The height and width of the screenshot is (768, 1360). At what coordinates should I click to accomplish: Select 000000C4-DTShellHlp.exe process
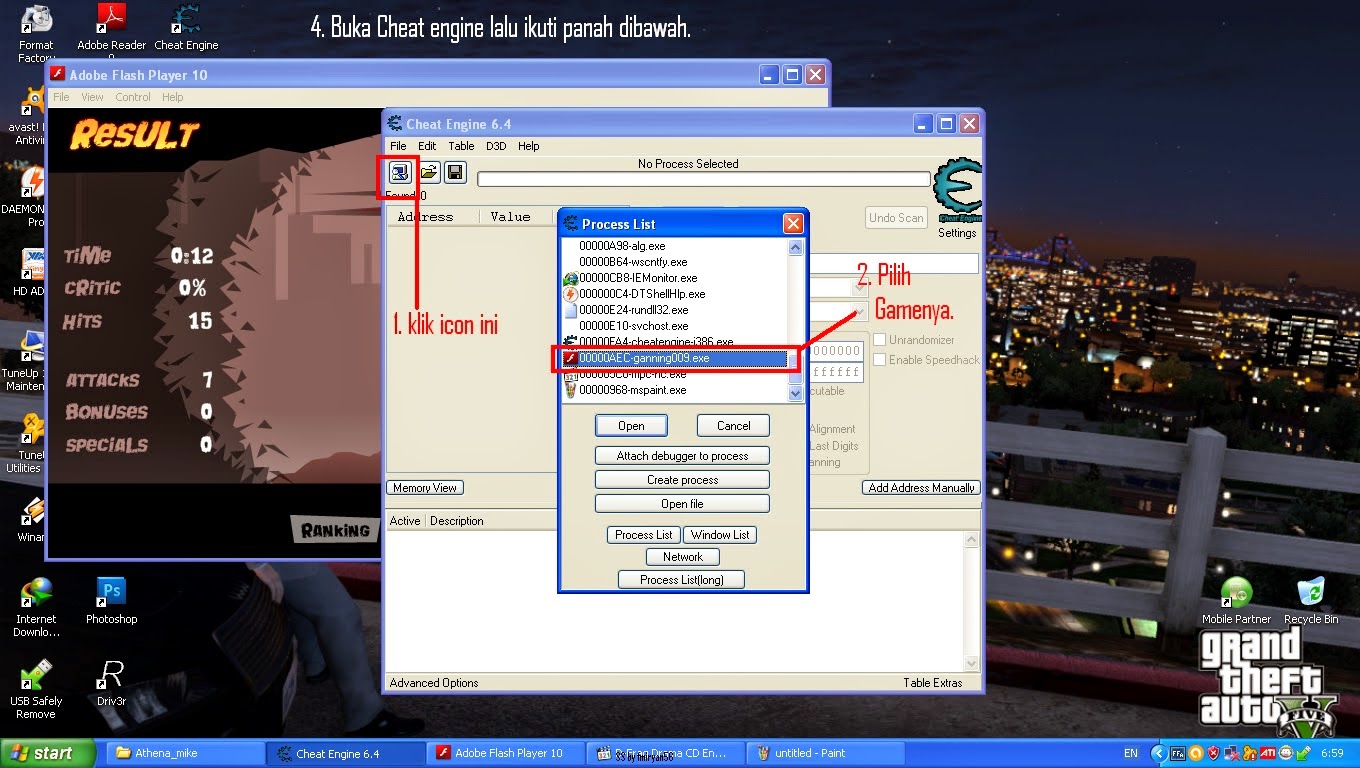(675, 294)
